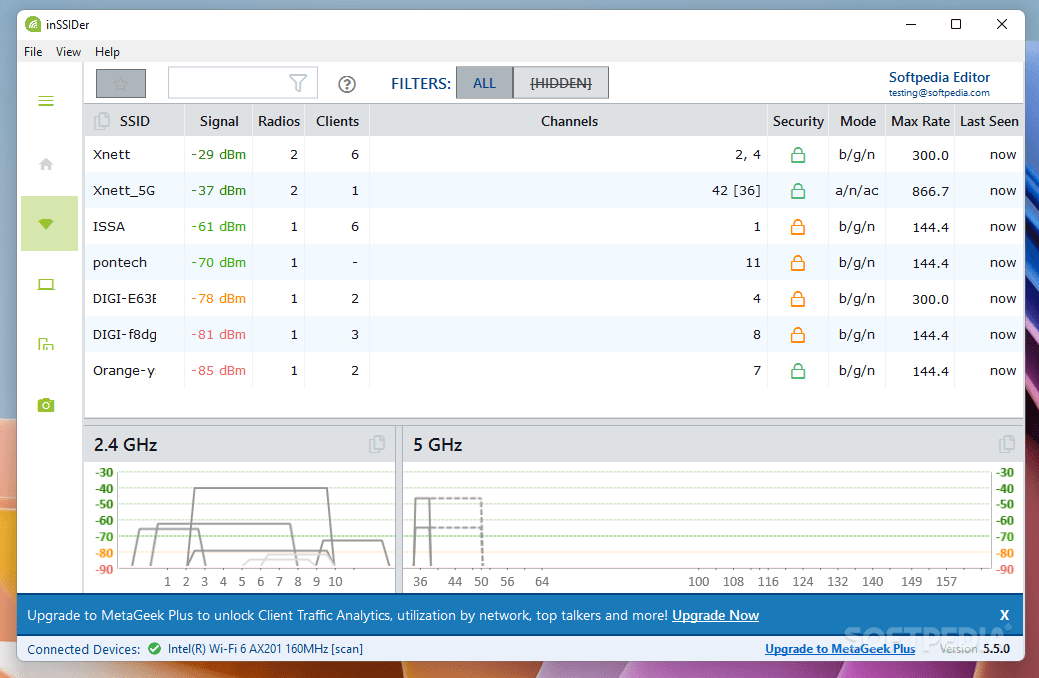Sort by Radios column header
This screenshot has width=1039, height=678.
tap(279, 121)
